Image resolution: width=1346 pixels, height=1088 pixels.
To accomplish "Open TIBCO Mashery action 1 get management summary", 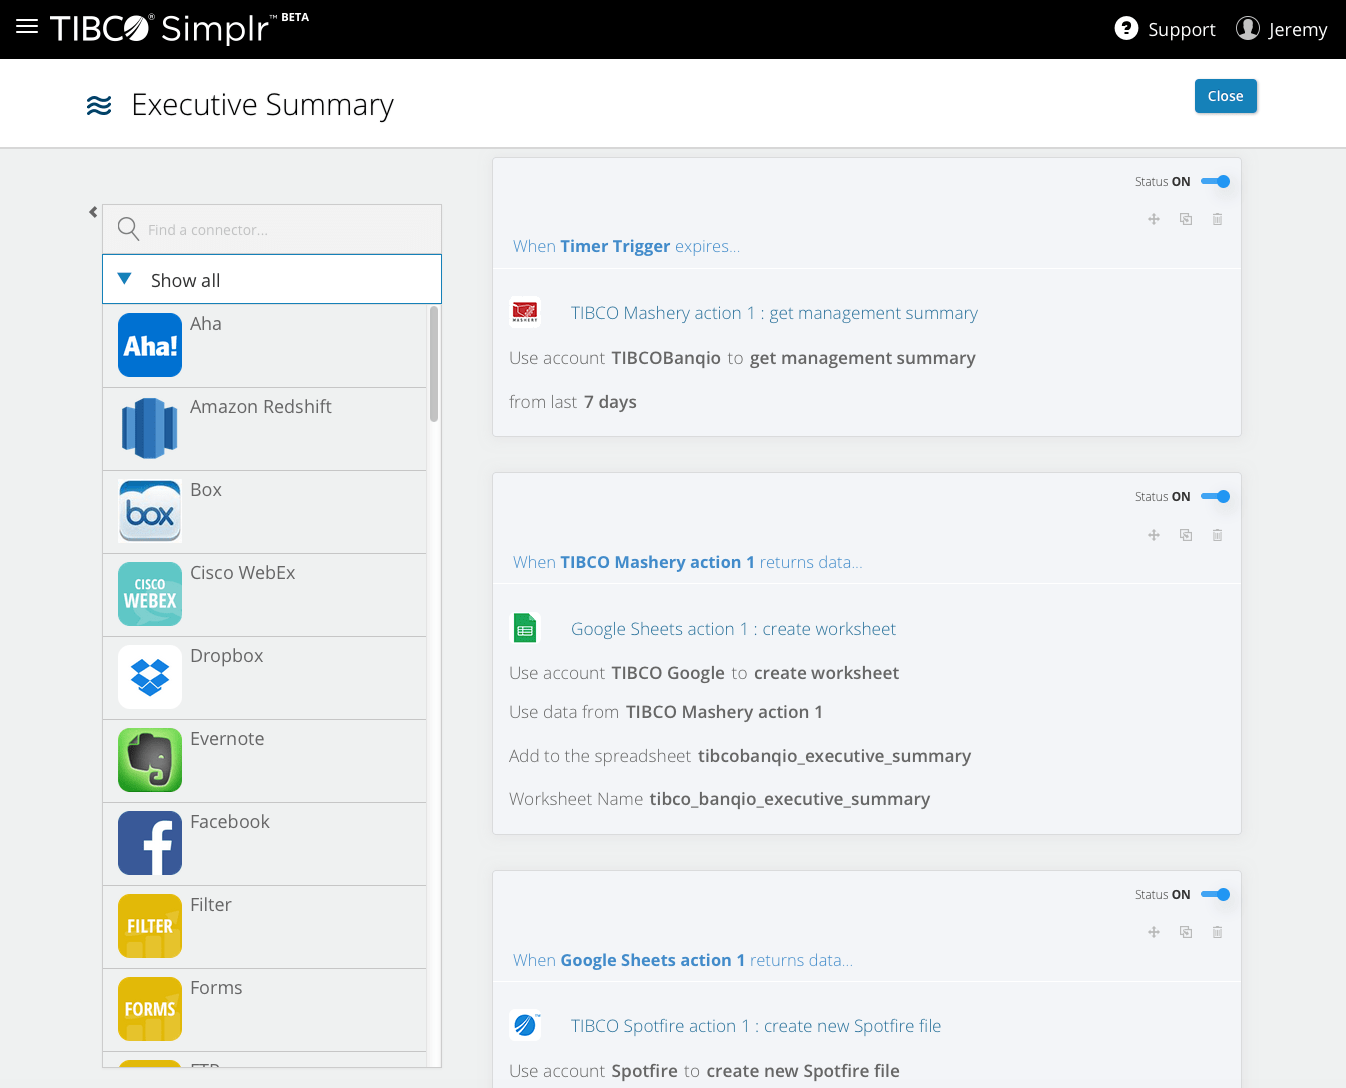I will tap(774, 313).
